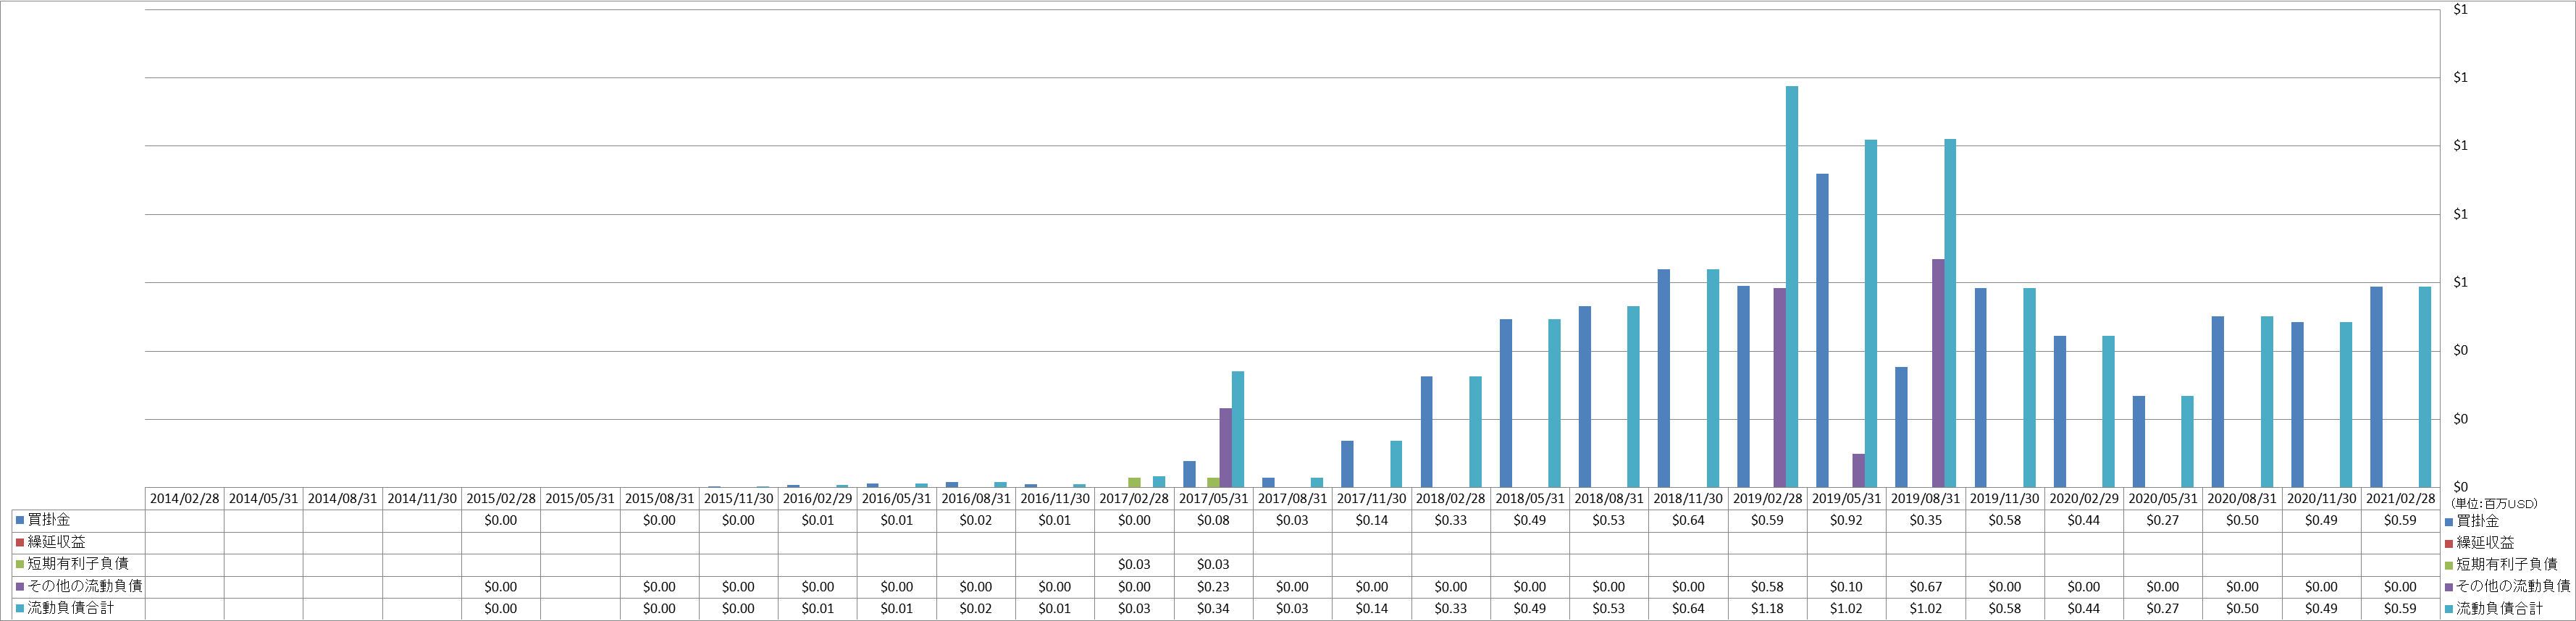
Task: Select the 2015/02/28 date column header
Action: [501, 499]
